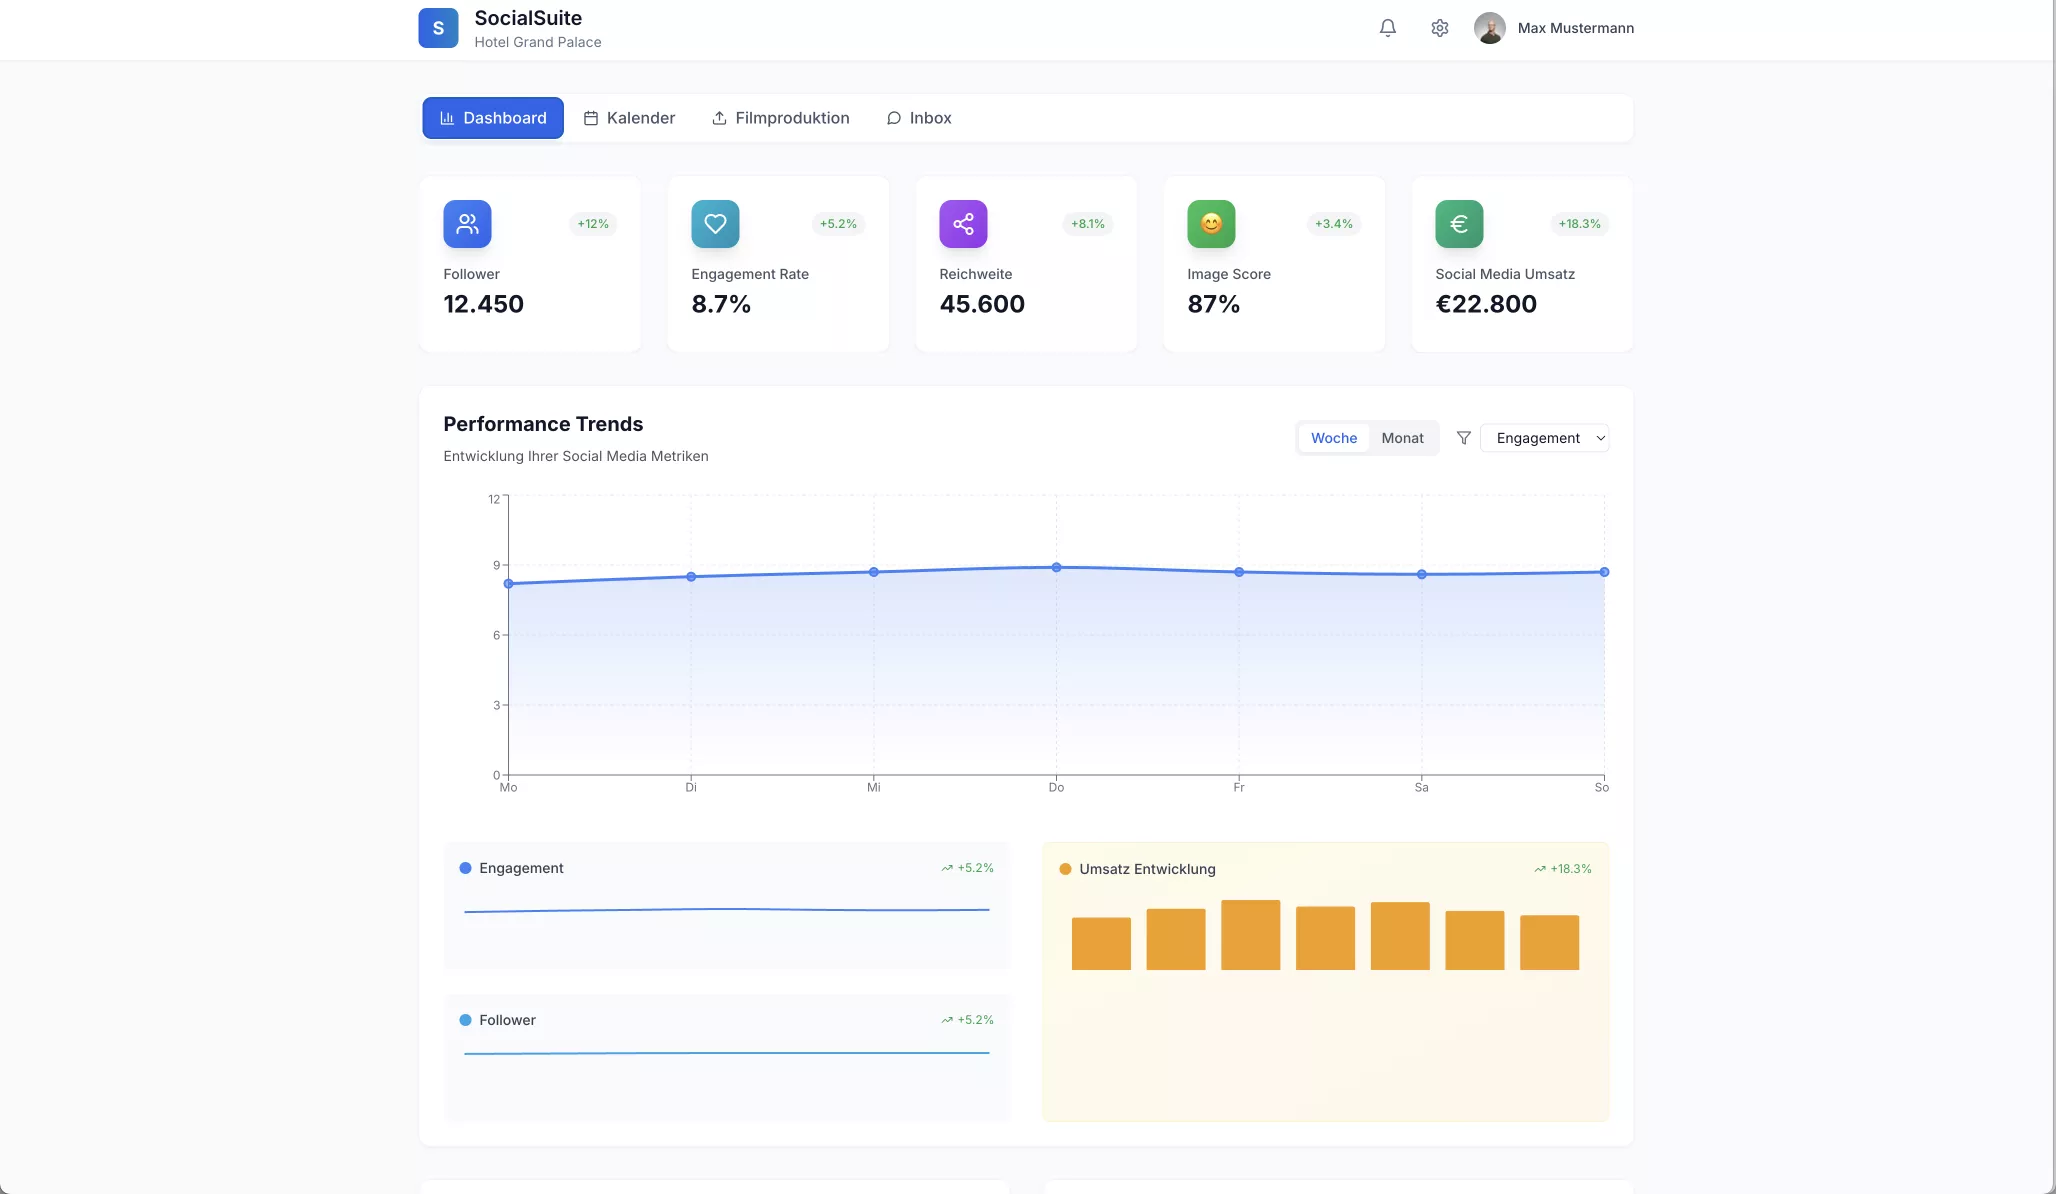Click the Engagement Rate heart icon
The image size is (2056, 1194).
coord(715,224)
